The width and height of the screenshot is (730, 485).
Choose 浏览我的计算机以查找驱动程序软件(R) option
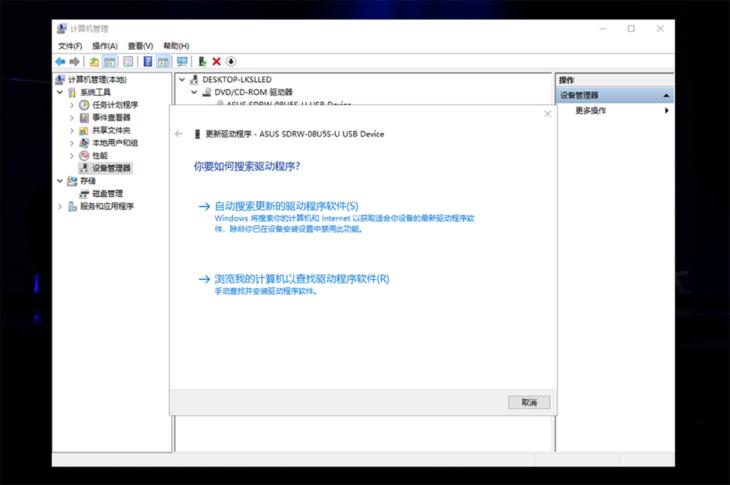(301, 279)
